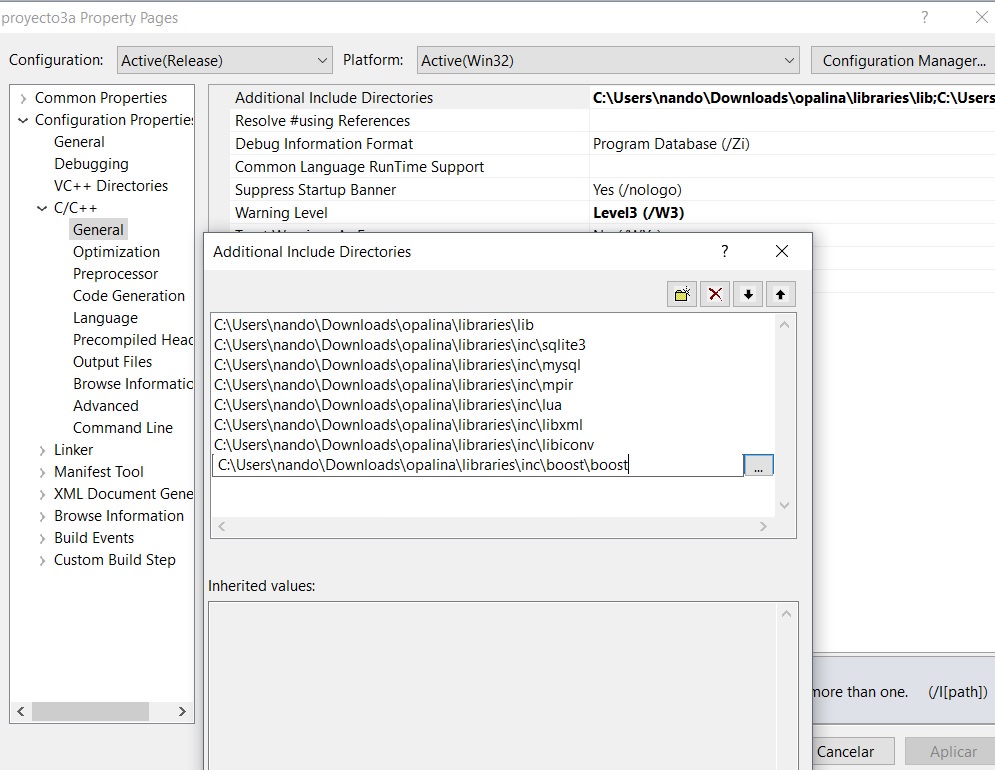Open the Command Line page

tap(122, 428)
